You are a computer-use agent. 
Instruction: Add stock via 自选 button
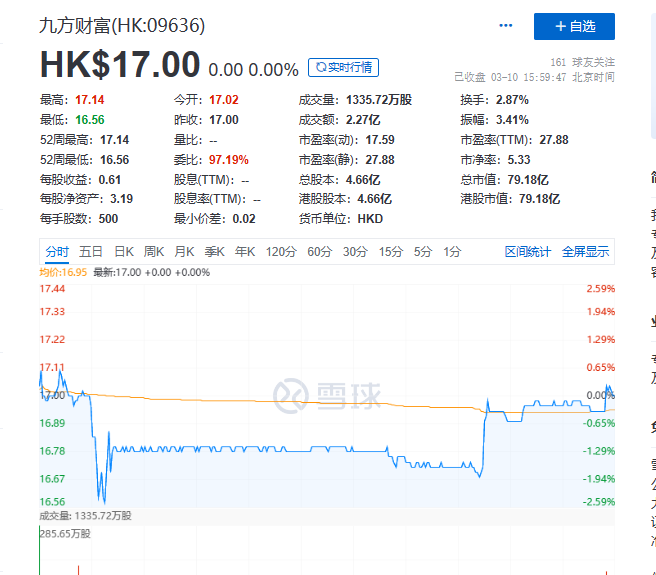(x=574, y=26)
